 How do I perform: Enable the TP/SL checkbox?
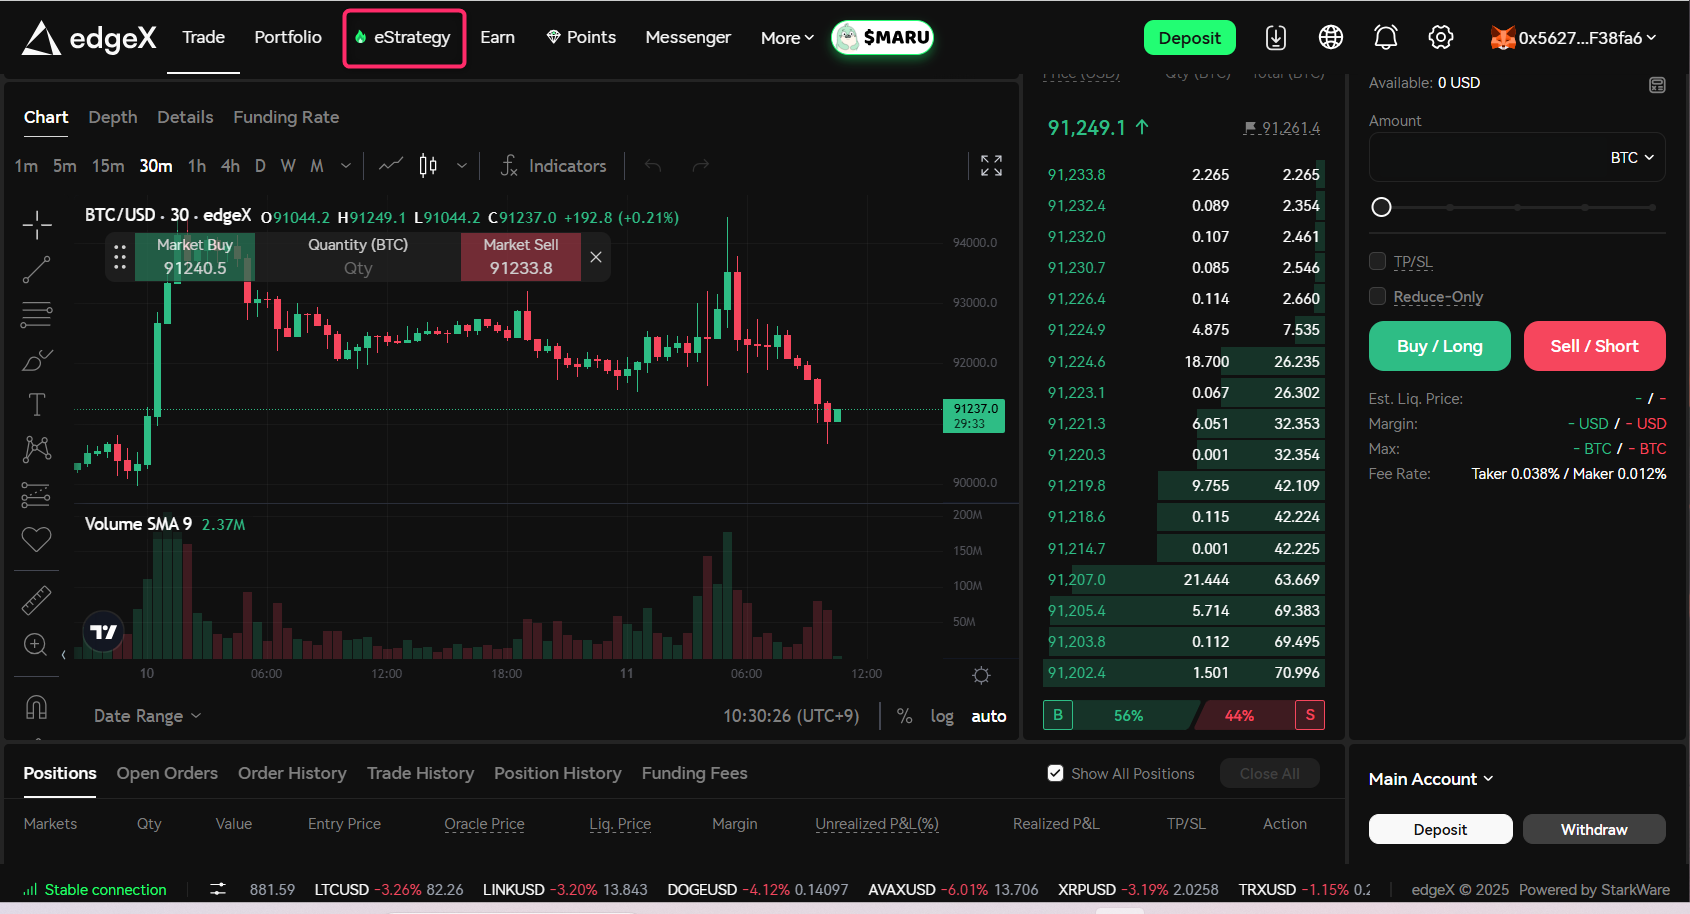click(1377, 262)
